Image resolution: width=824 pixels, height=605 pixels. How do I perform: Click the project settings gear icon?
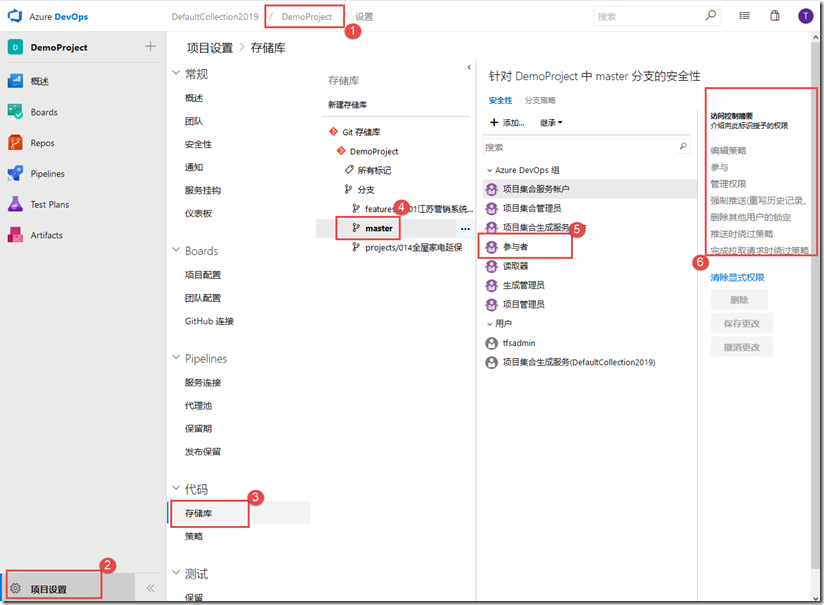pyautogui.click(x=16, y=588)
